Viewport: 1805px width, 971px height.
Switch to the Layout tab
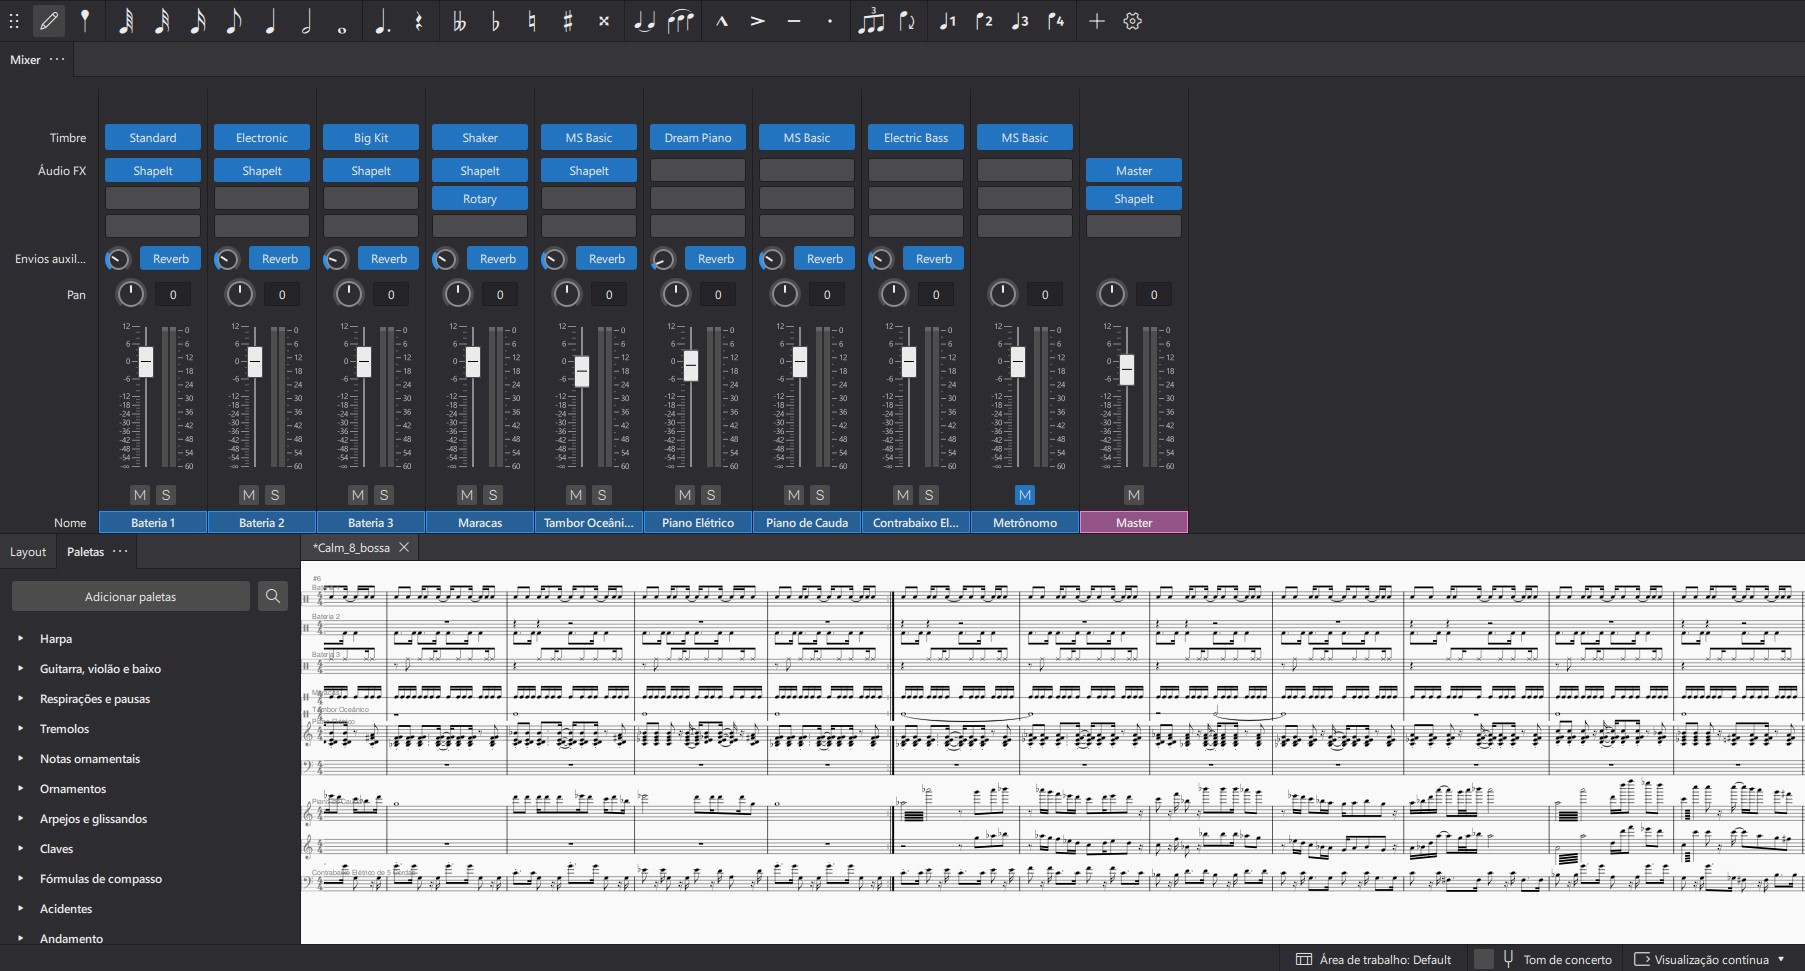click(28, 552)
